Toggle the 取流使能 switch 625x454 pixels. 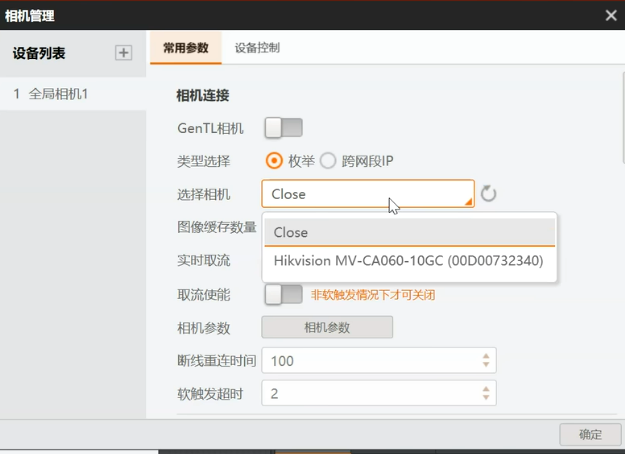pos(283,295)
